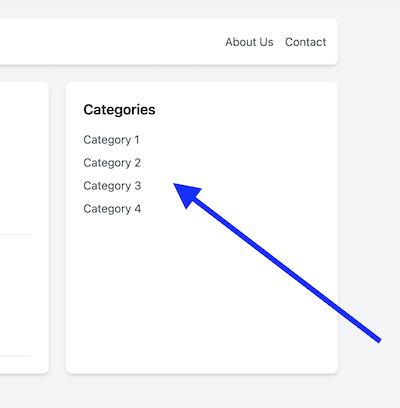The width and height of the screenshot is (400, 408).
Task: Click the middle of the blue arrow shaft
Action: pyautogui.click(x=285, y=268)
